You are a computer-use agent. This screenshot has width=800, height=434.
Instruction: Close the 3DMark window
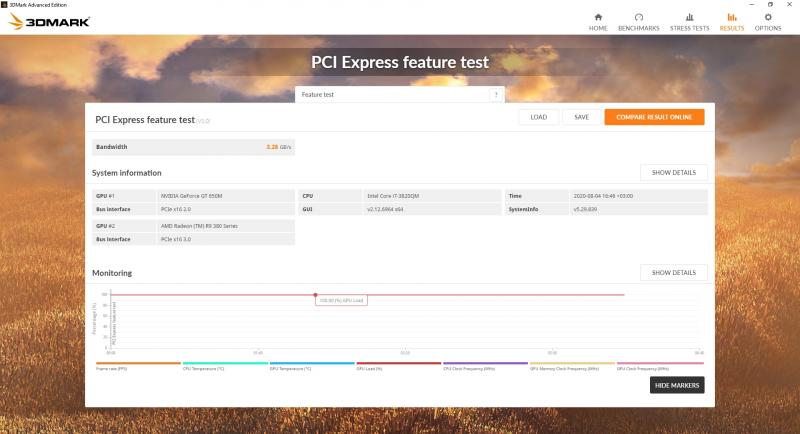[x=789, y=5]
